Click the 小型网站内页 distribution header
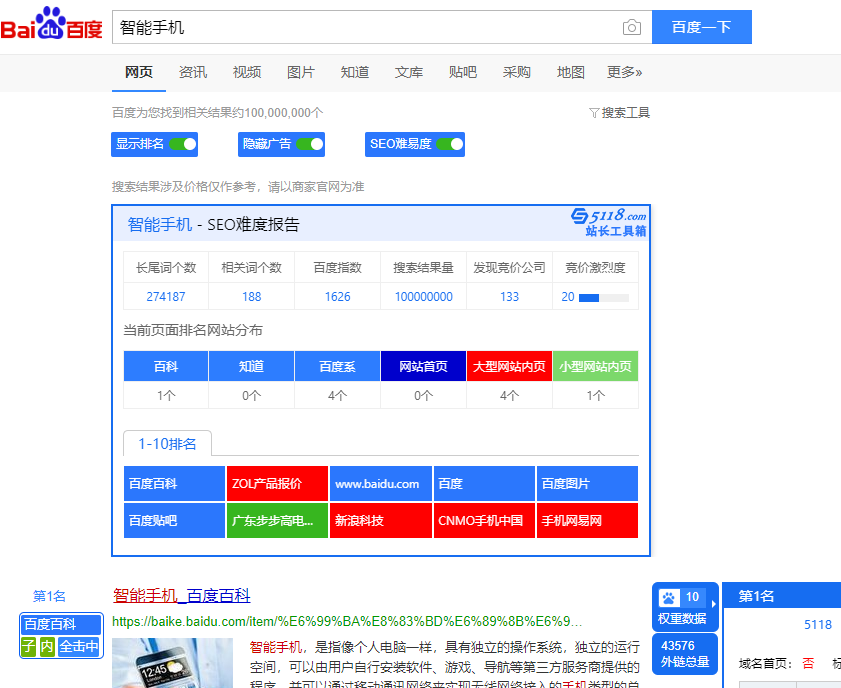This screenshot has height=688, width=841. (x=595, y=366)
